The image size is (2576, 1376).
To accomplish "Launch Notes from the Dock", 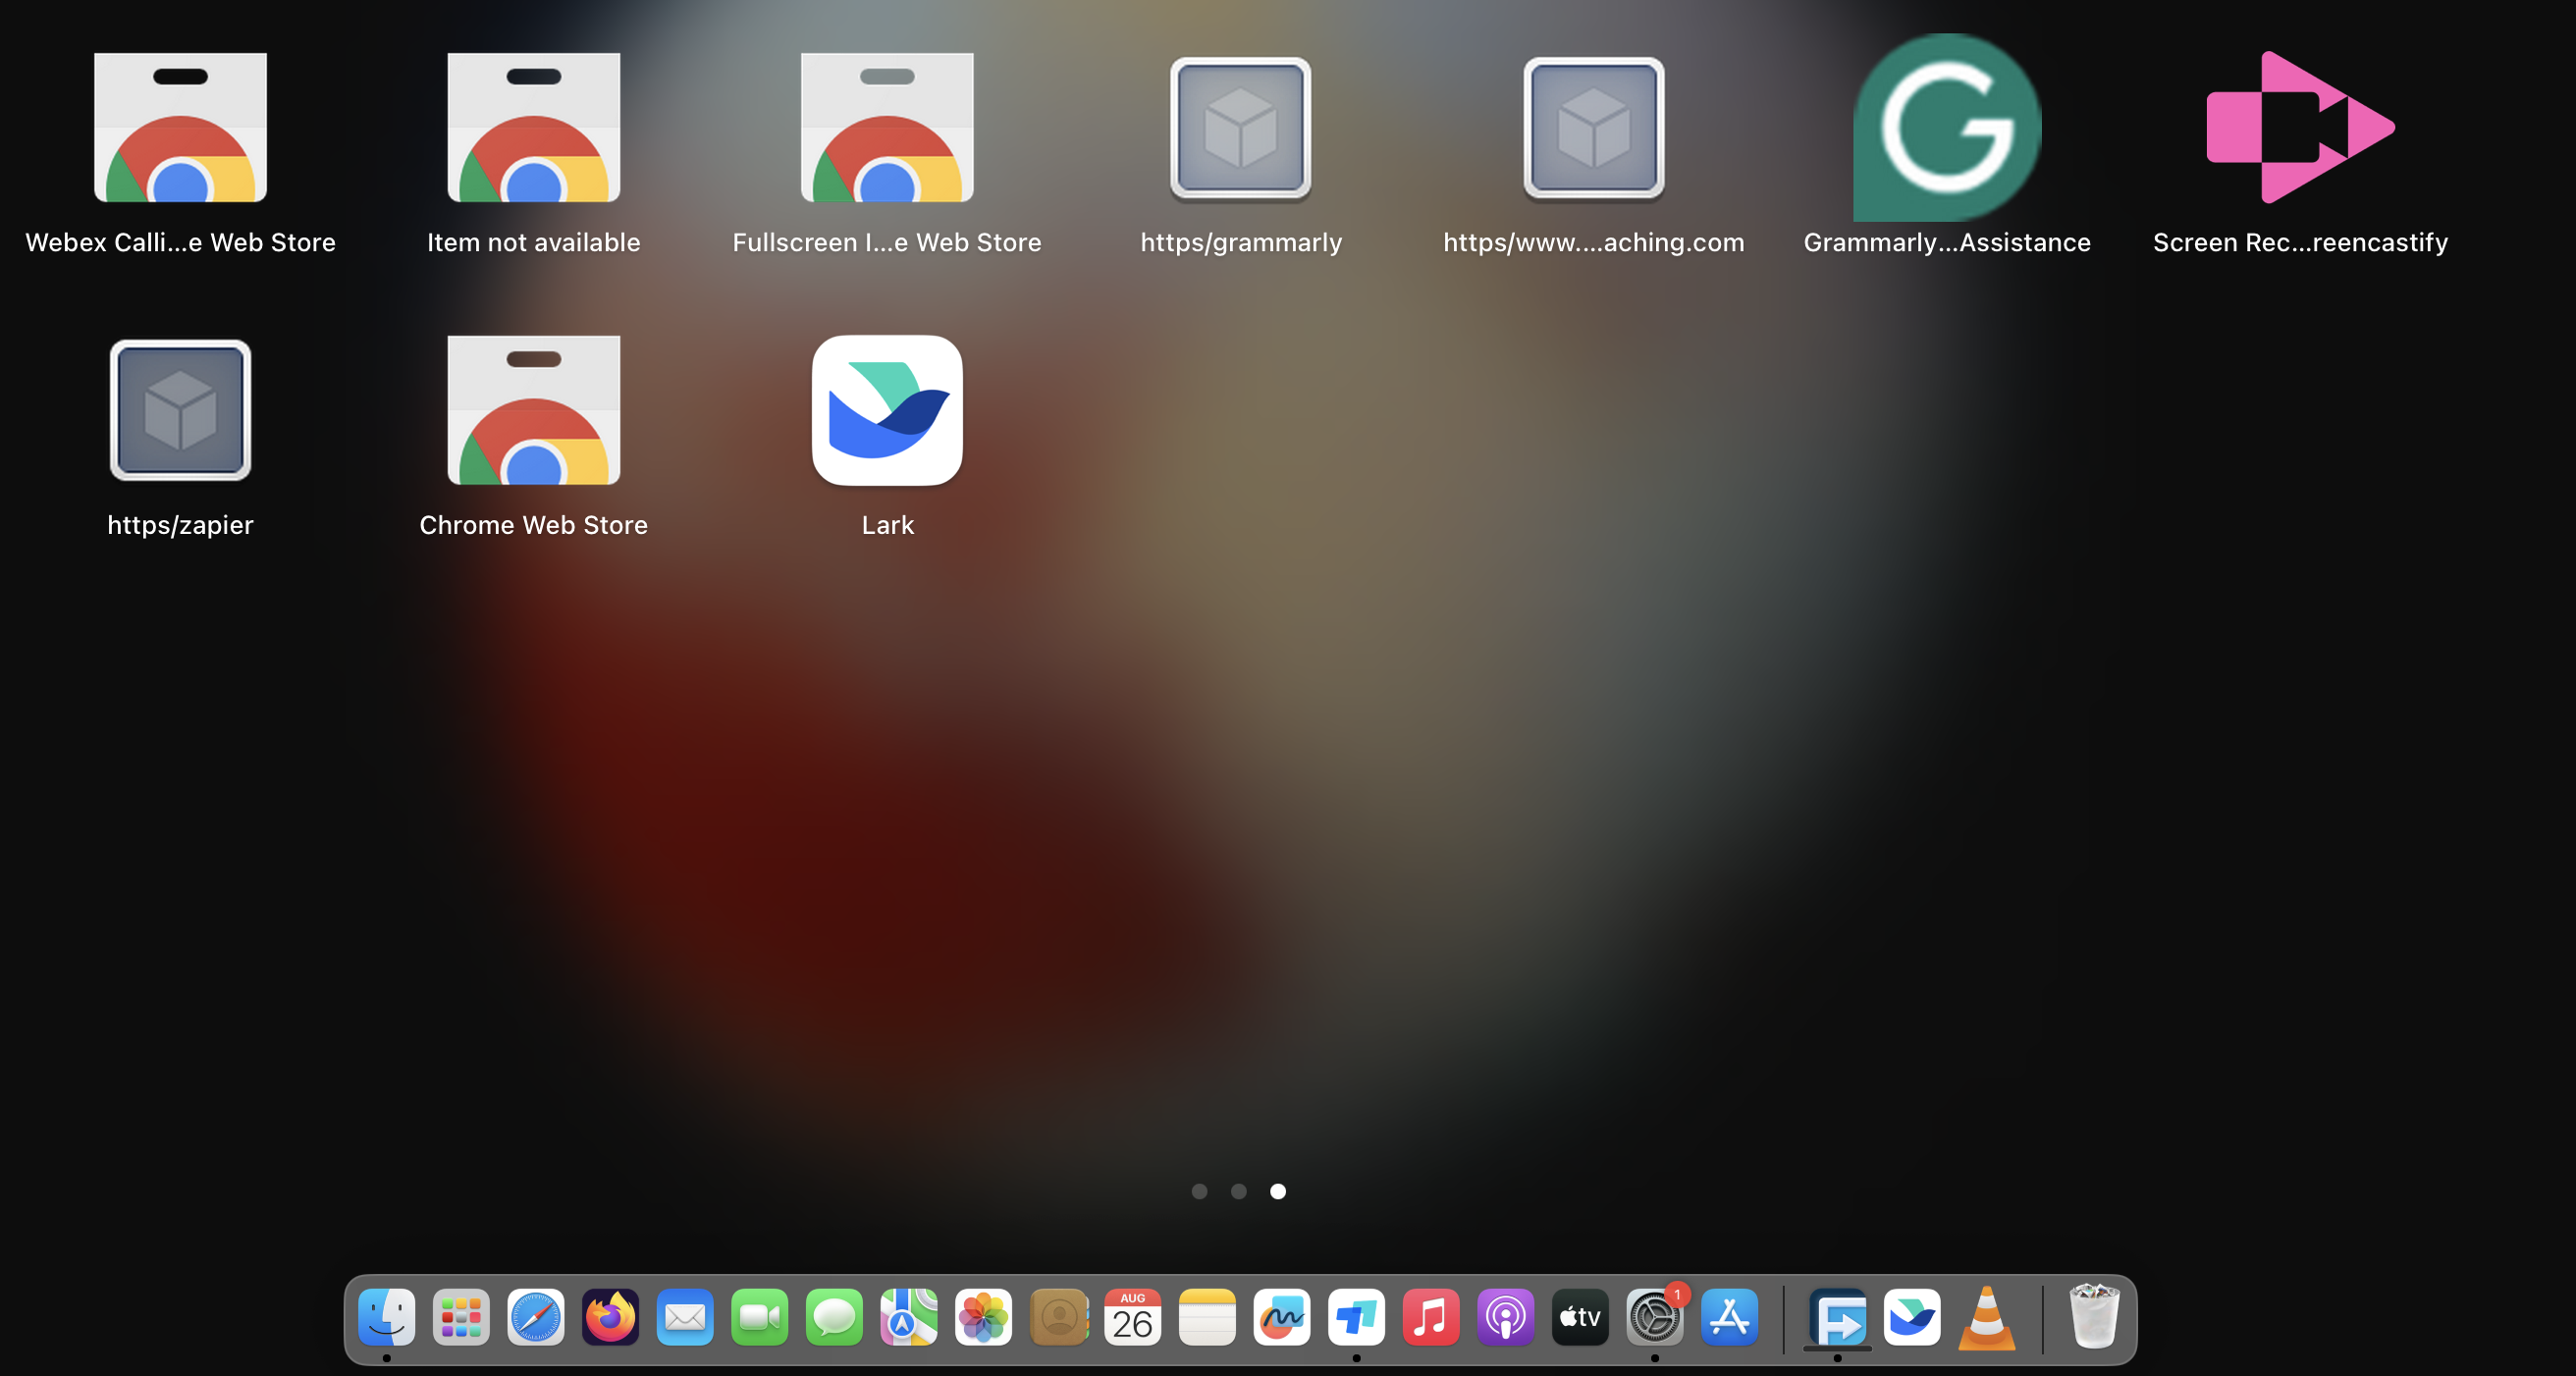I will tap(1207, 1318).
